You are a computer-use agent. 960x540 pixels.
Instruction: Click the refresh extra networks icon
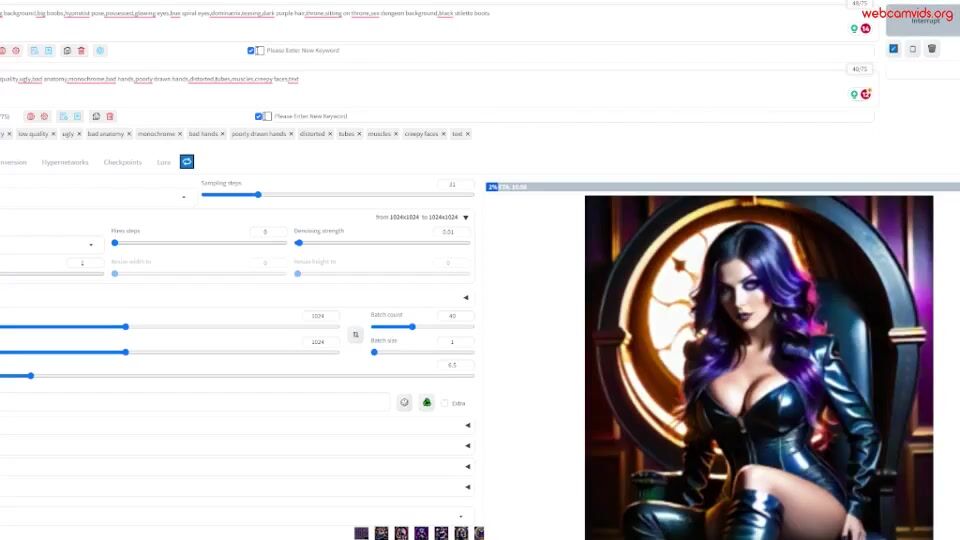click(x=187, y=162)
